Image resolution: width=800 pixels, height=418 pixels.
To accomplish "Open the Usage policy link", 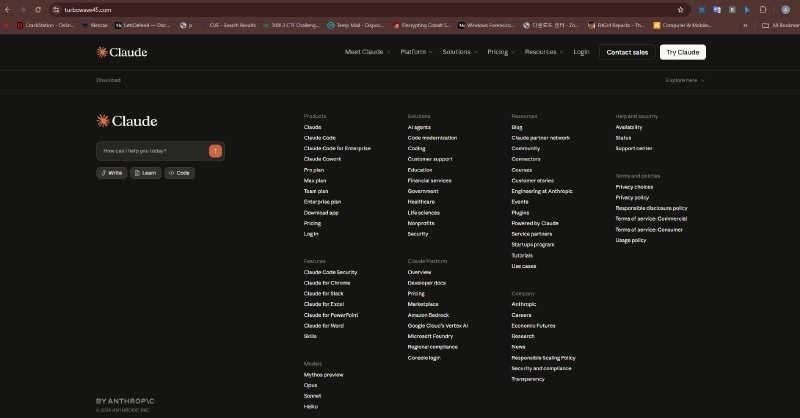I will (x=631, y=240).
